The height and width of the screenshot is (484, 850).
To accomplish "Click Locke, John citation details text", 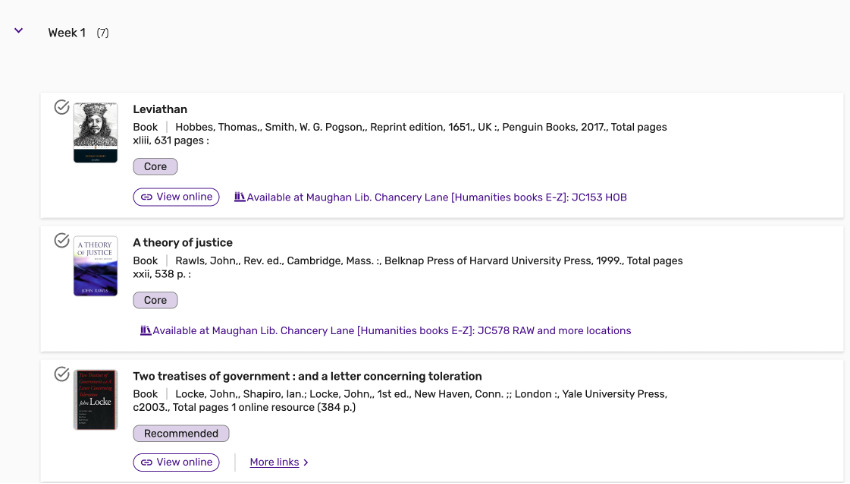I will pyautogui.click(x=400, y=401).
